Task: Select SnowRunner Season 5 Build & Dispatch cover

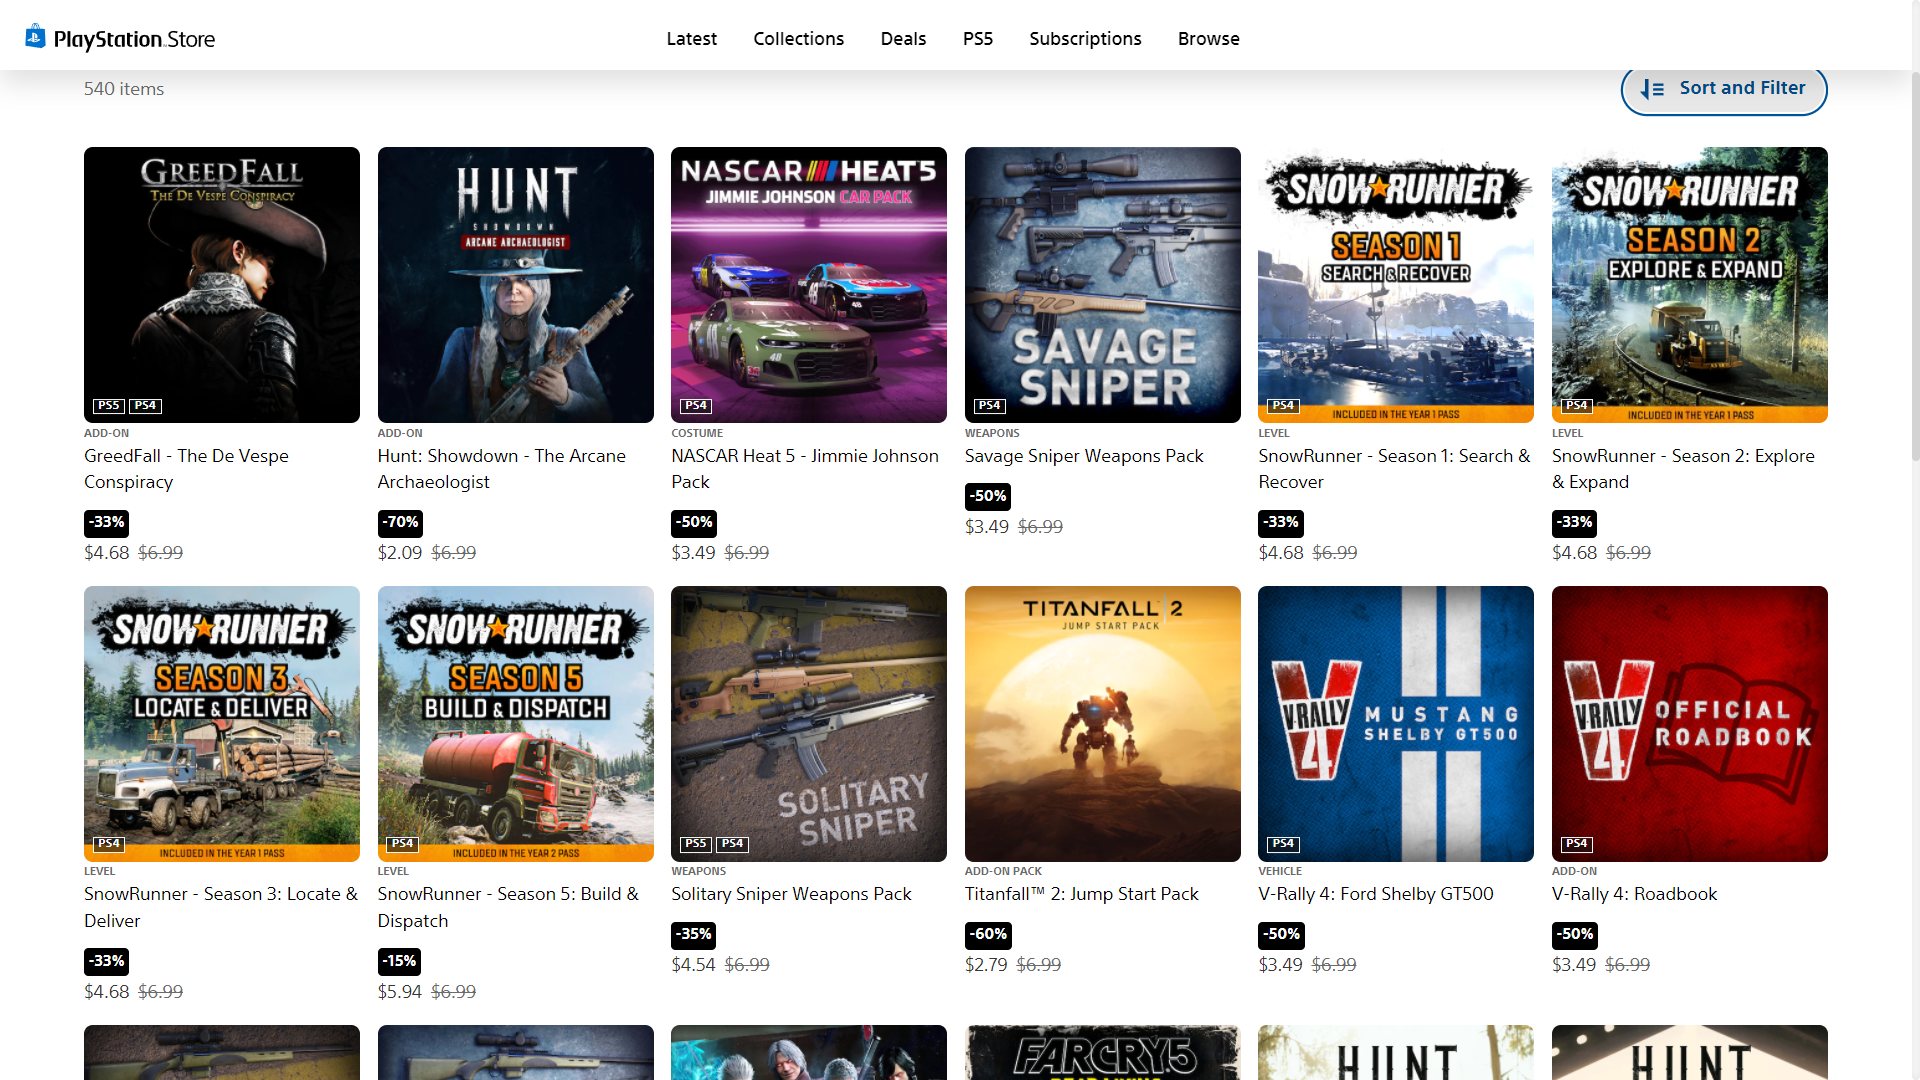Action: [x=515, y=723]
